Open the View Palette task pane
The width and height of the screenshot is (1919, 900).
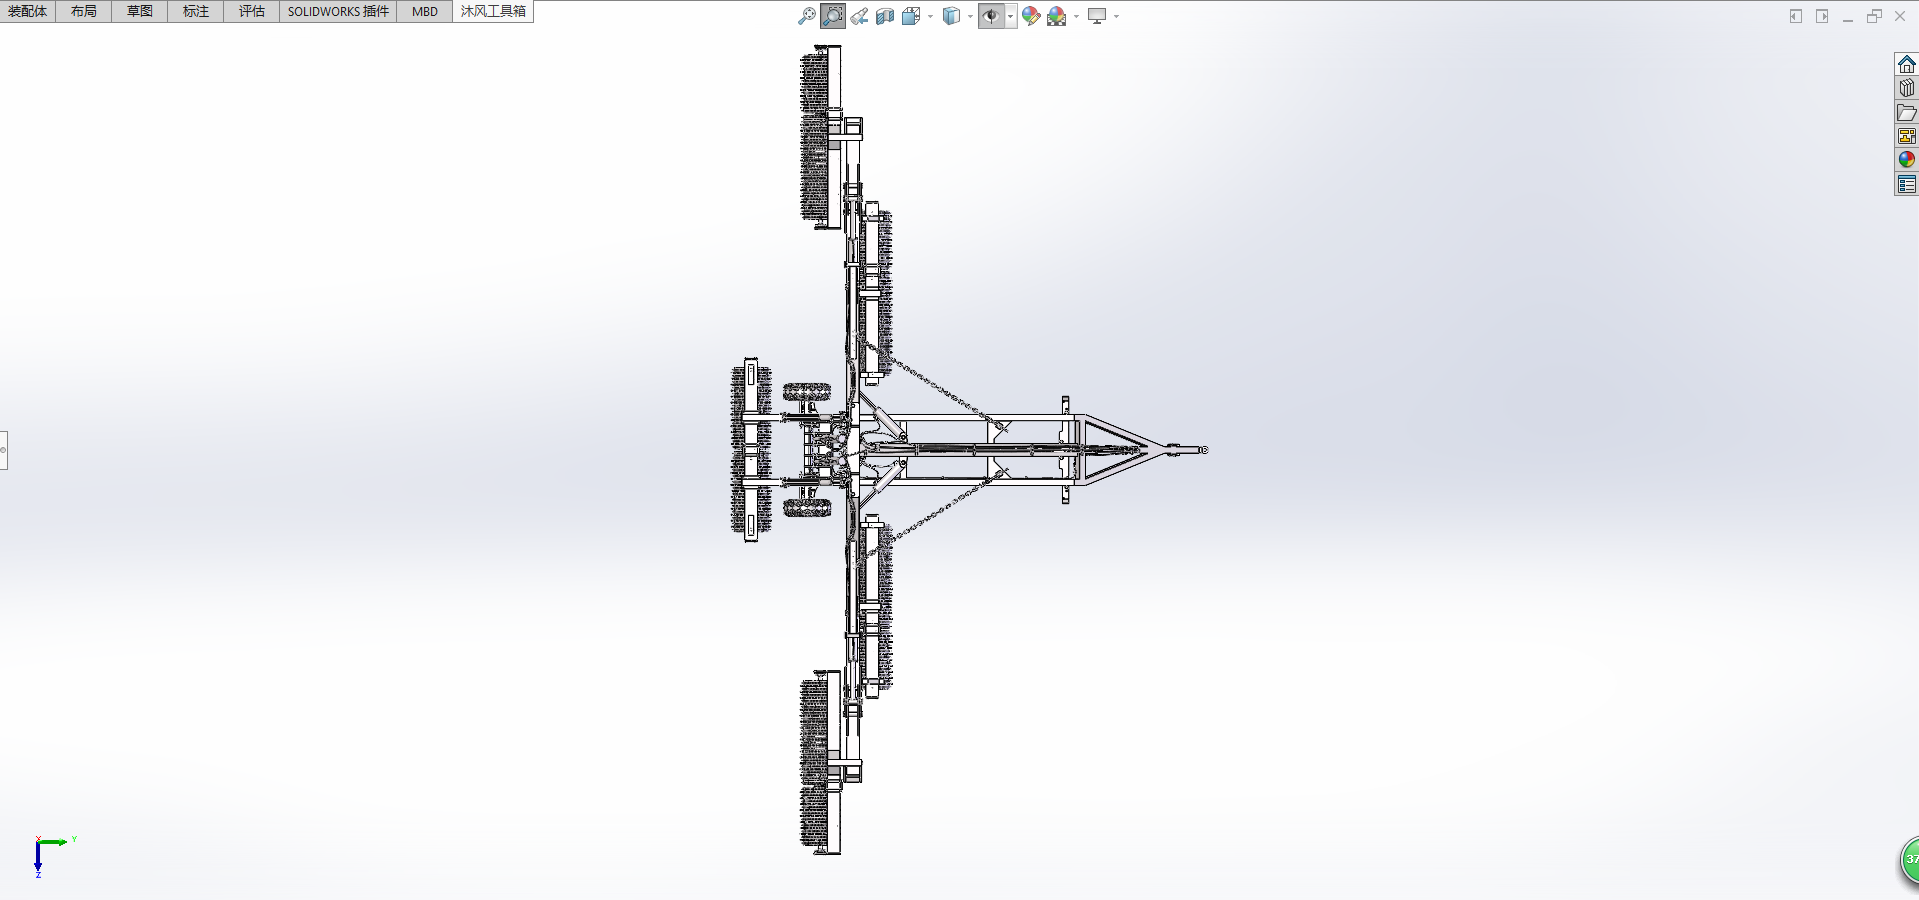pyautogui.click(x=1907, y=136)
